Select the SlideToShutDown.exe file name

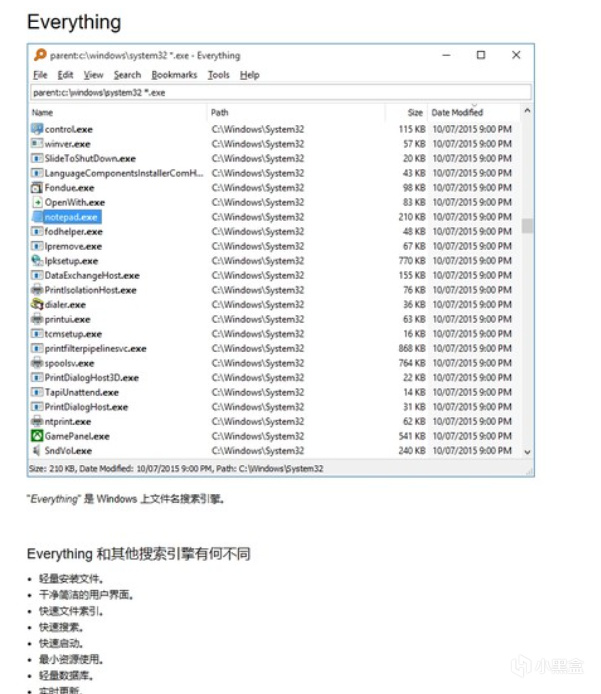[x=90, y=159]
